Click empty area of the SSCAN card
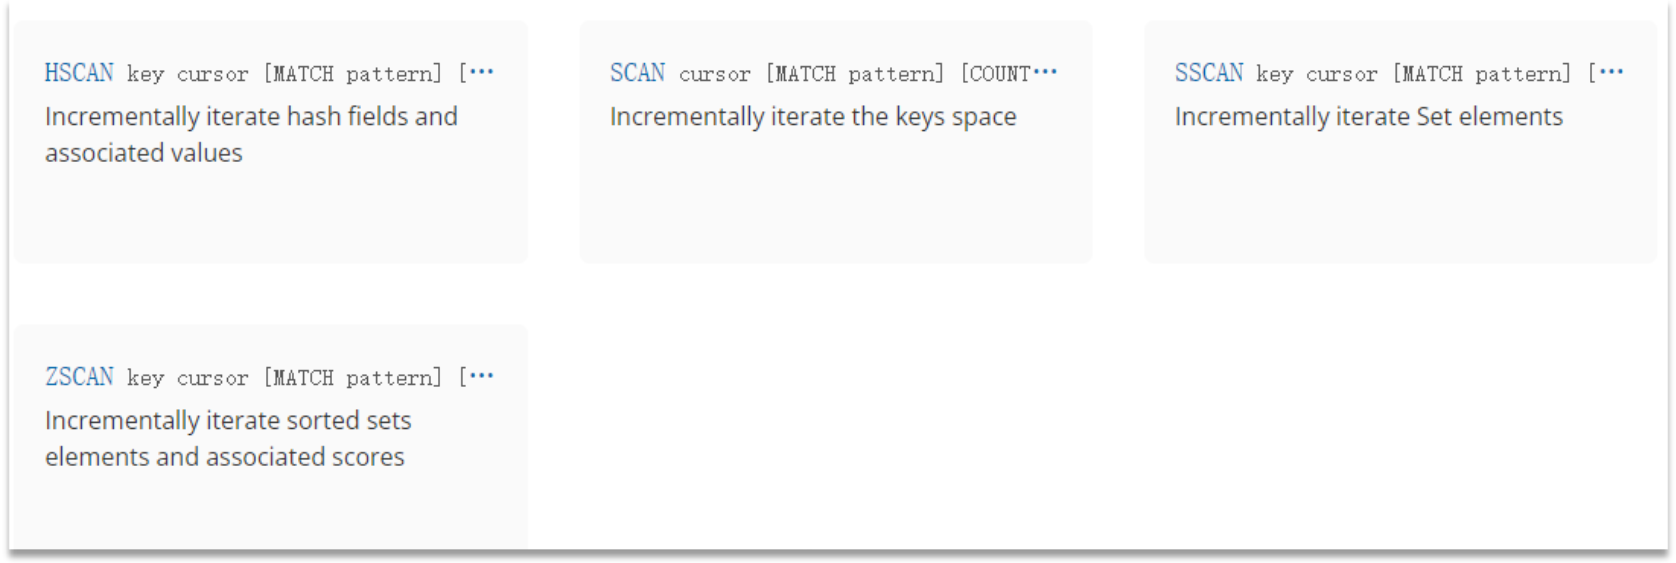This screenshot has width=1676, height=563. click(1400, 200)
